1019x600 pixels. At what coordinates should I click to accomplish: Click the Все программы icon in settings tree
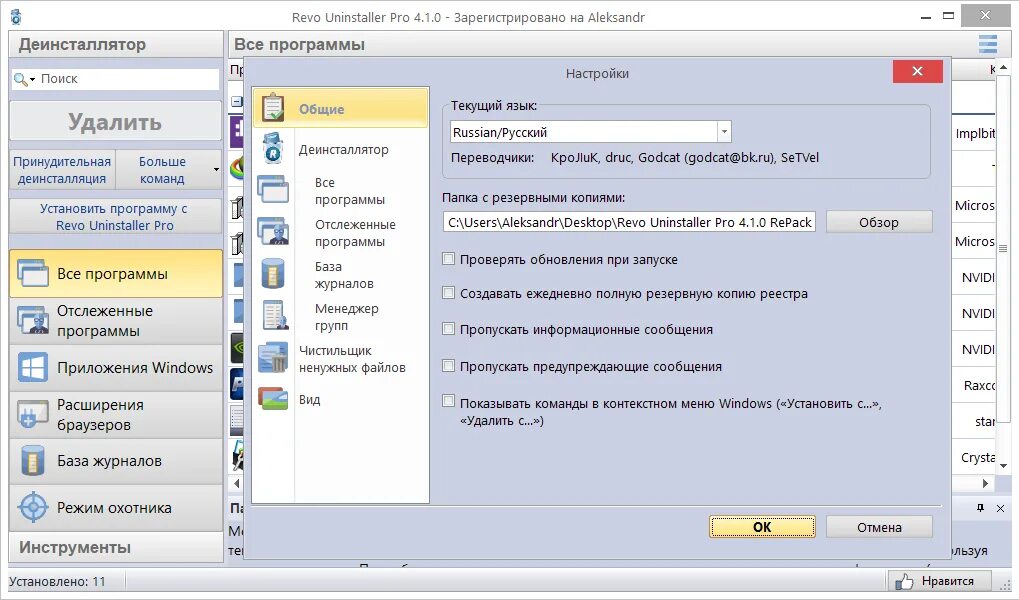(273, 190)
